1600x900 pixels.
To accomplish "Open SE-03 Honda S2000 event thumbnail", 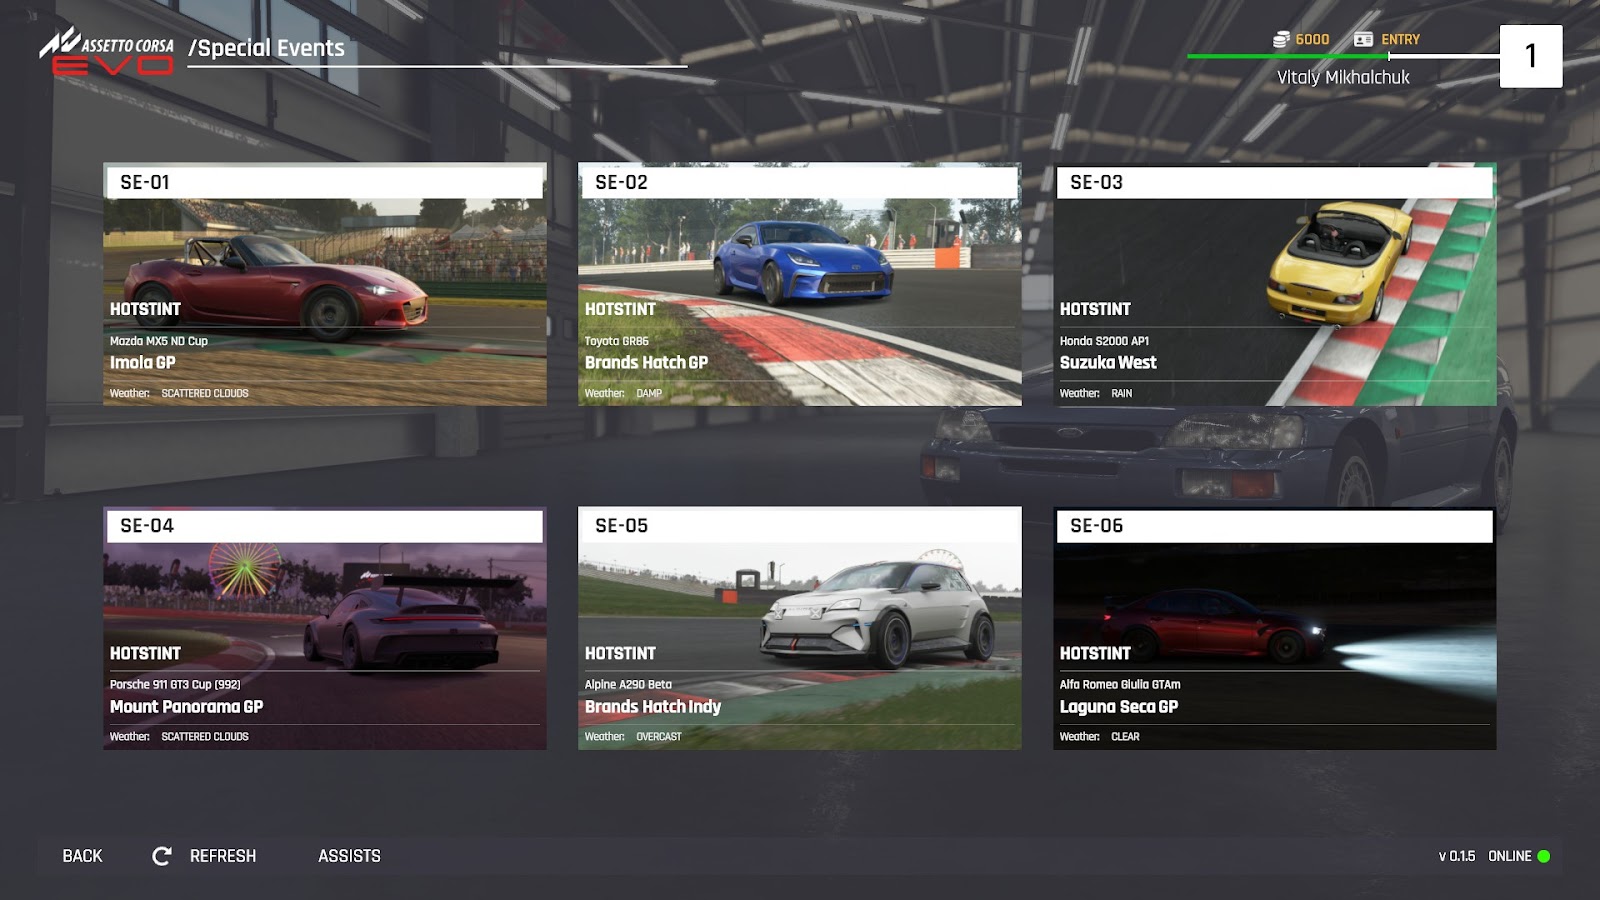I will point(1275,284).
